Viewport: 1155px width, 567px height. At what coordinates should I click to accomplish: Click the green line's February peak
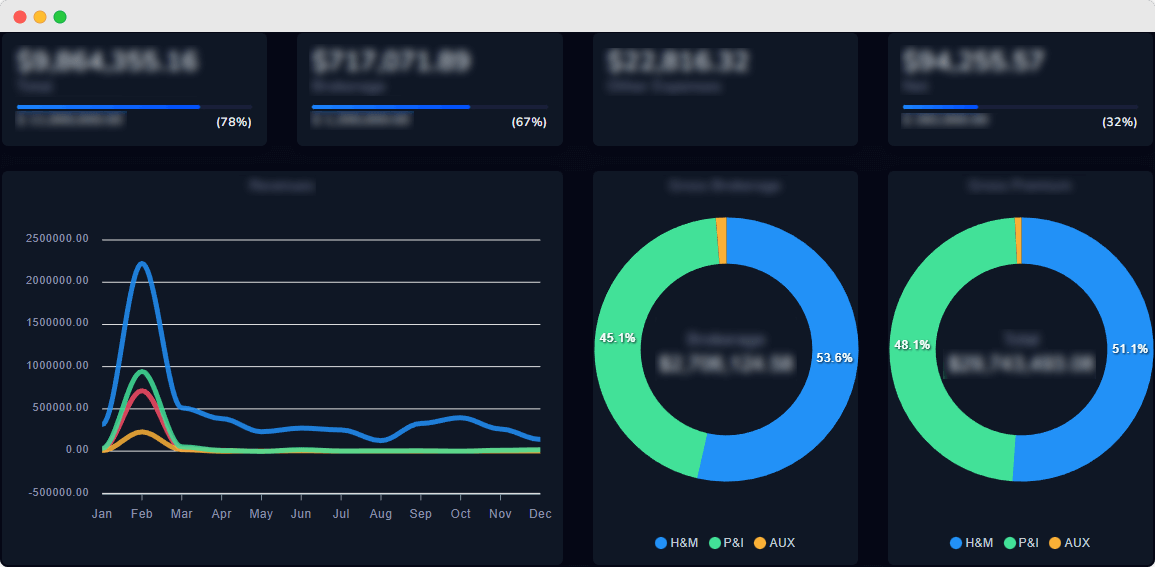click(x=142, y=371)
